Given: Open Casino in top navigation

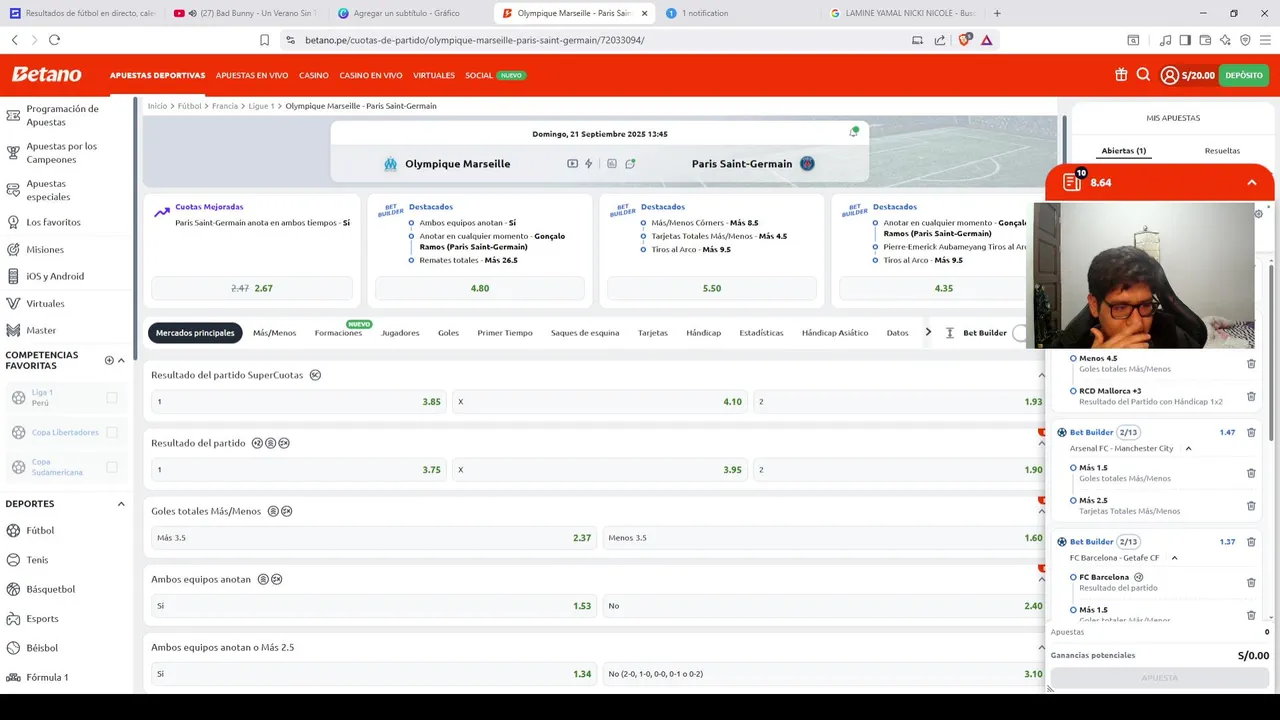Looking at the screenshot, I should (x=314, y=75).
